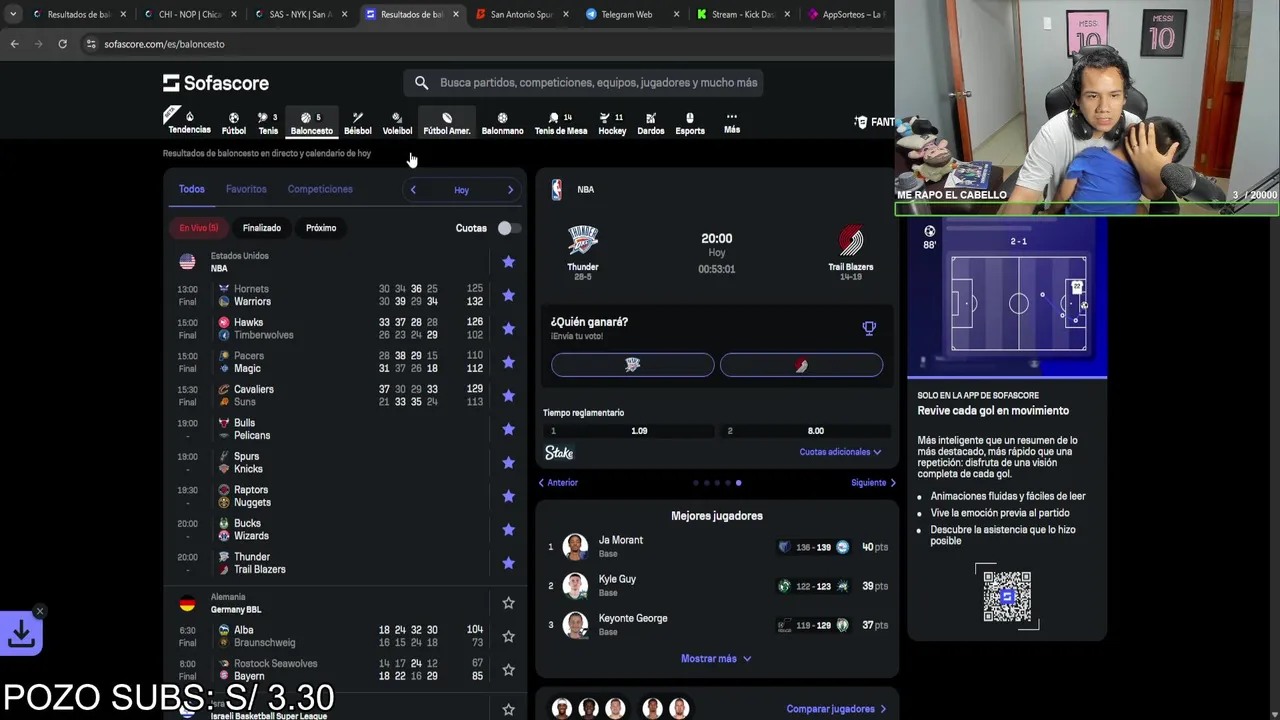
Task: Filter by Finalizado matches
Action: 262,228
